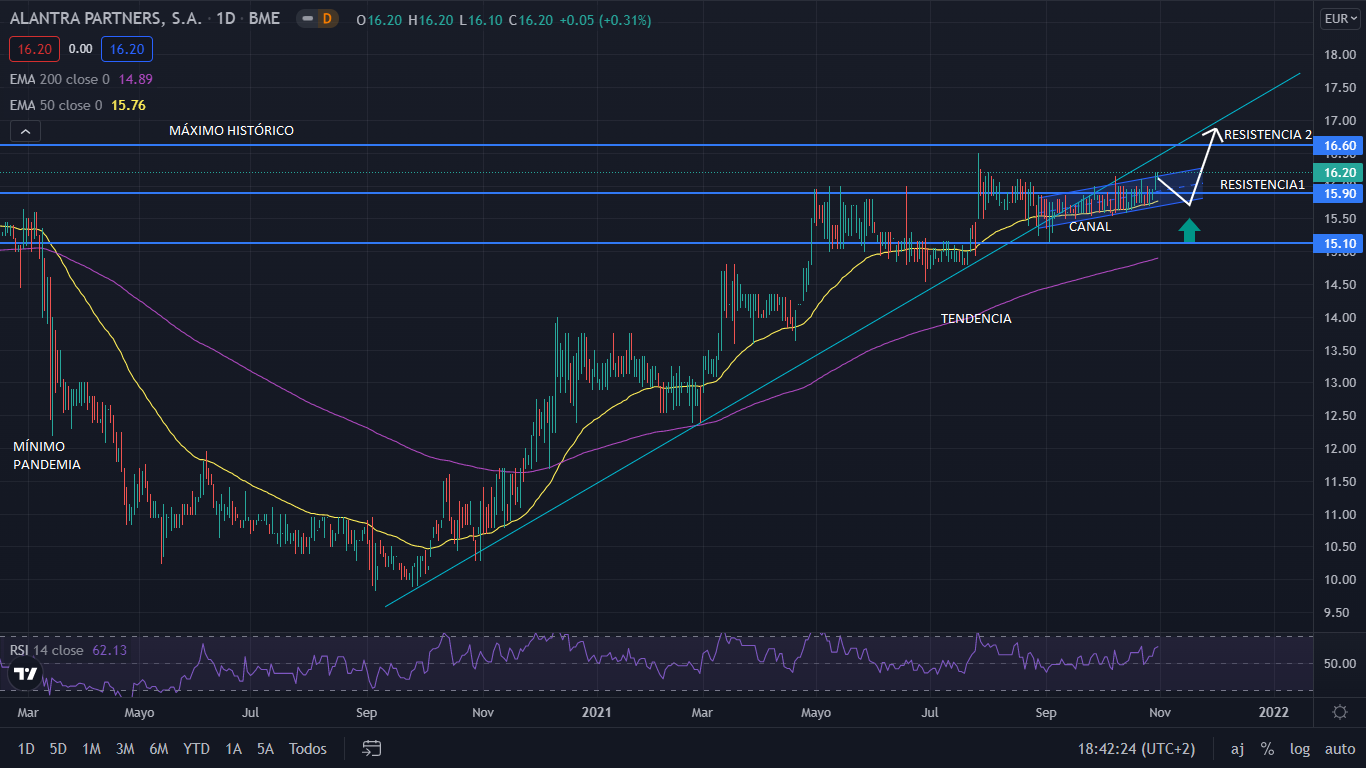This screenshot has width=1366, height=768.
Task: Toggle auto scale mode
Action: (1340, 748)
